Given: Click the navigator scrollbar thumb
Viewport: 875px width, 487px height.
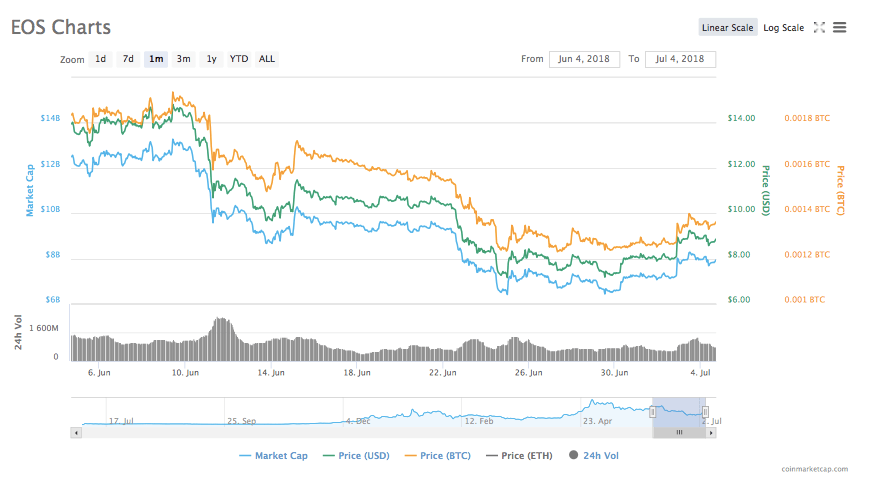Looking at the screenshot, I should click(678, 433).
